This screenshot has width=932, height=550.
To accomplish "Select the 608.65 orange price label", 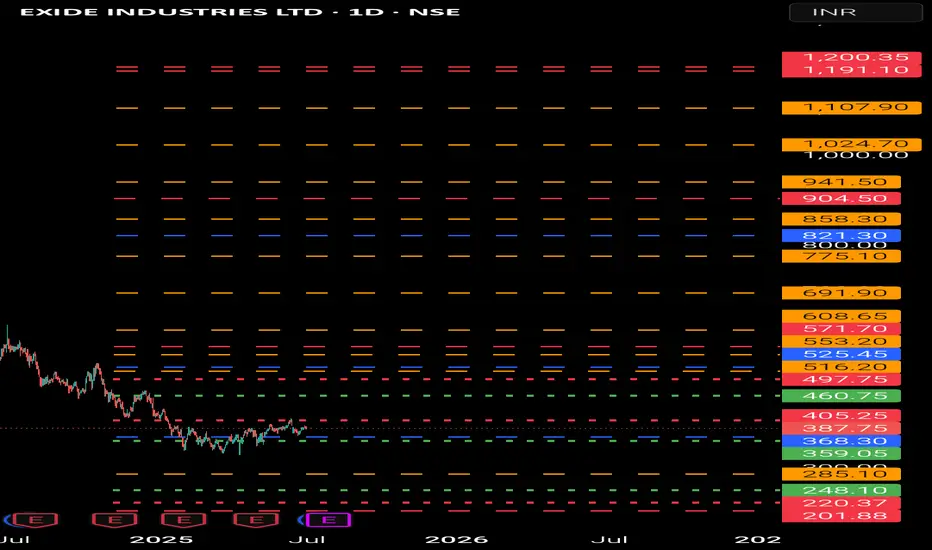I will (x=841, y=316).
